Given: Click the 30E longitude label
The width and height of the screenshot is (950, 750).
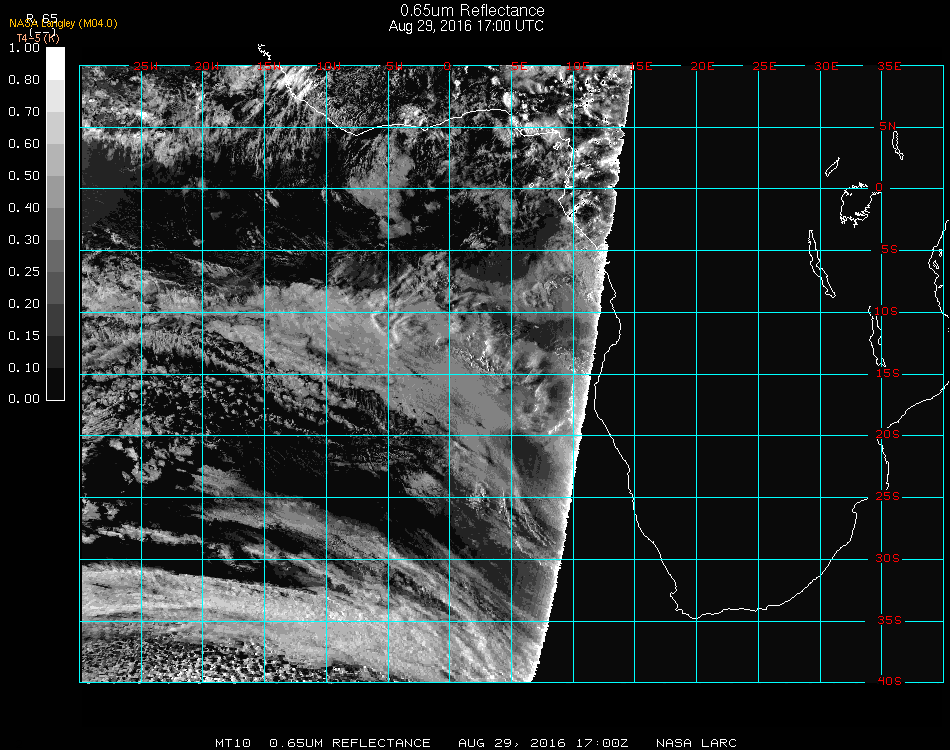Looking at the screenshot, I should (826, 66).
